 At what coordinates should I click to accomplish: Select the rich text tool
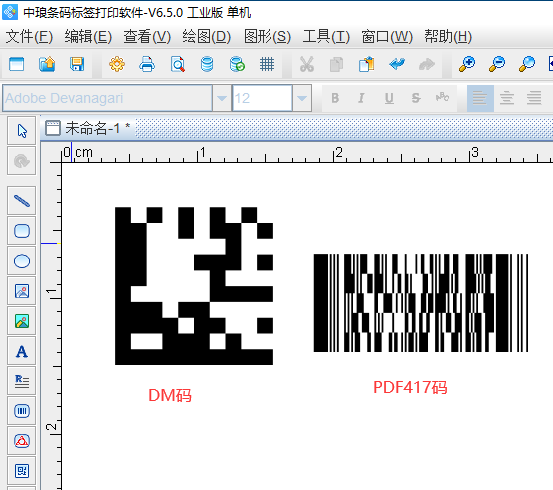22,381
